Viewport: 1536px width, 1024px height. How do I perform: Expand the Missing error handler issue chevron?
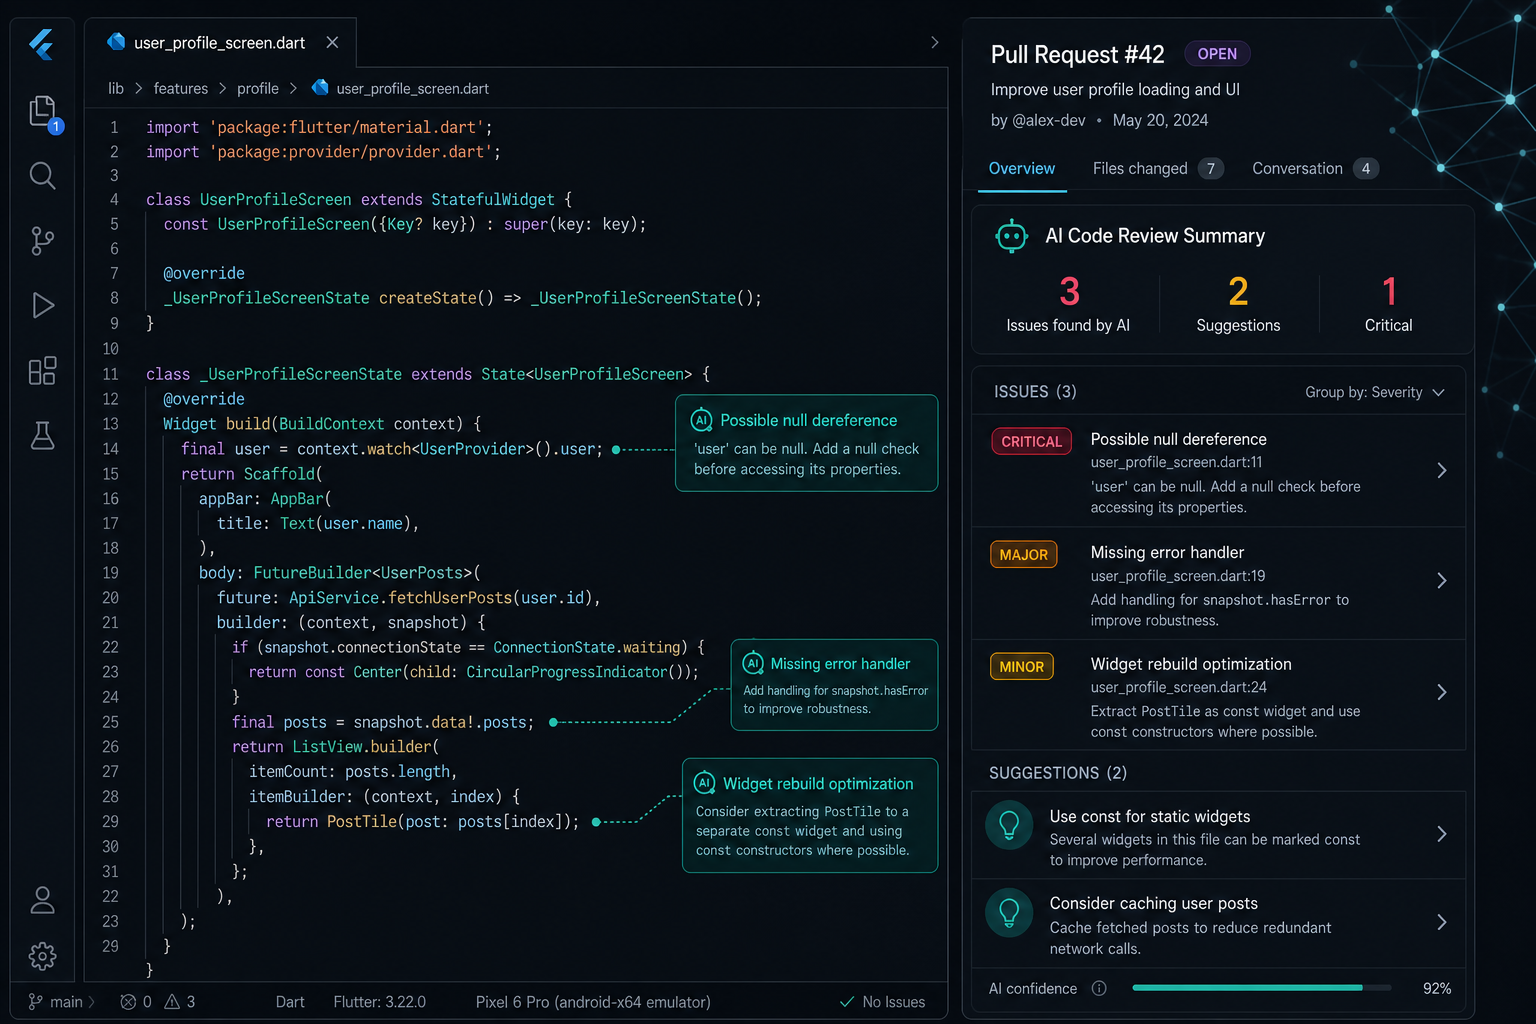1441,580
